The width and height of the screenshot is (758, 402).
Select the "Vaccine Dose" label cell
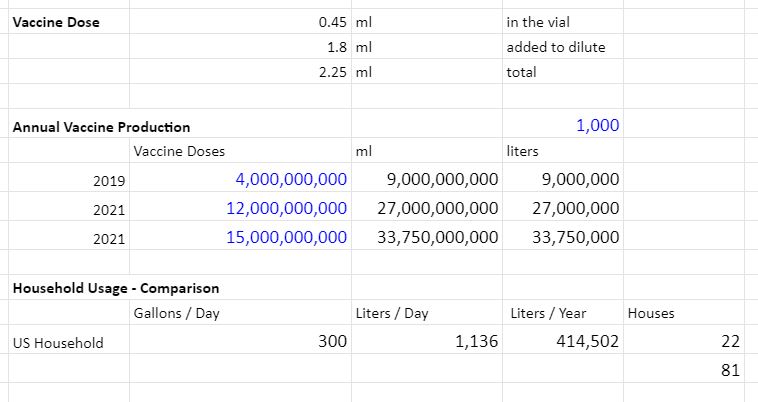coord(56,22)
